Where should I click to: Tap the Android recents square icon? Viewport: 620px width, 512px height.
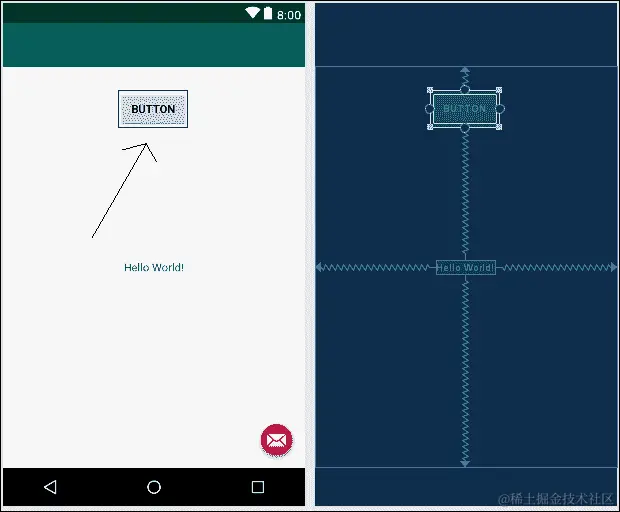pyautogui.click(x=258, y=487)
